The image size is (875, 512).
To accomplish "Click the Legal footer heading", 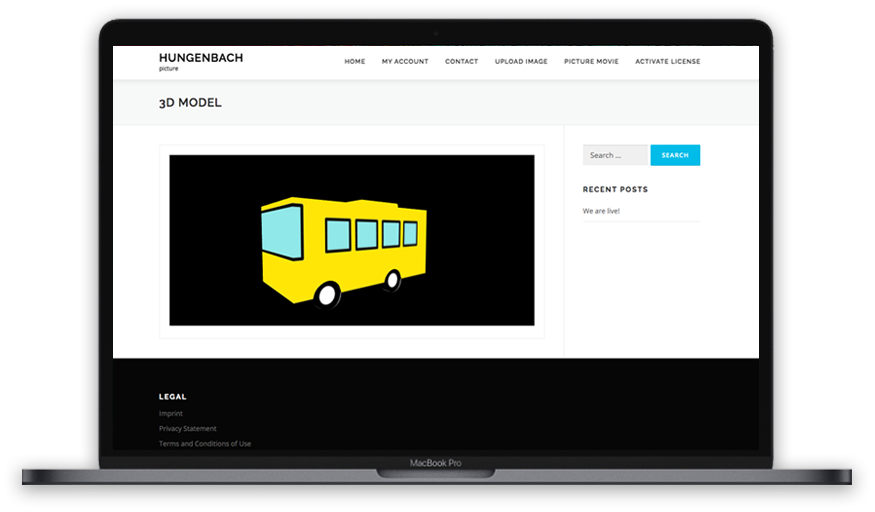I will tap(172, 397).
